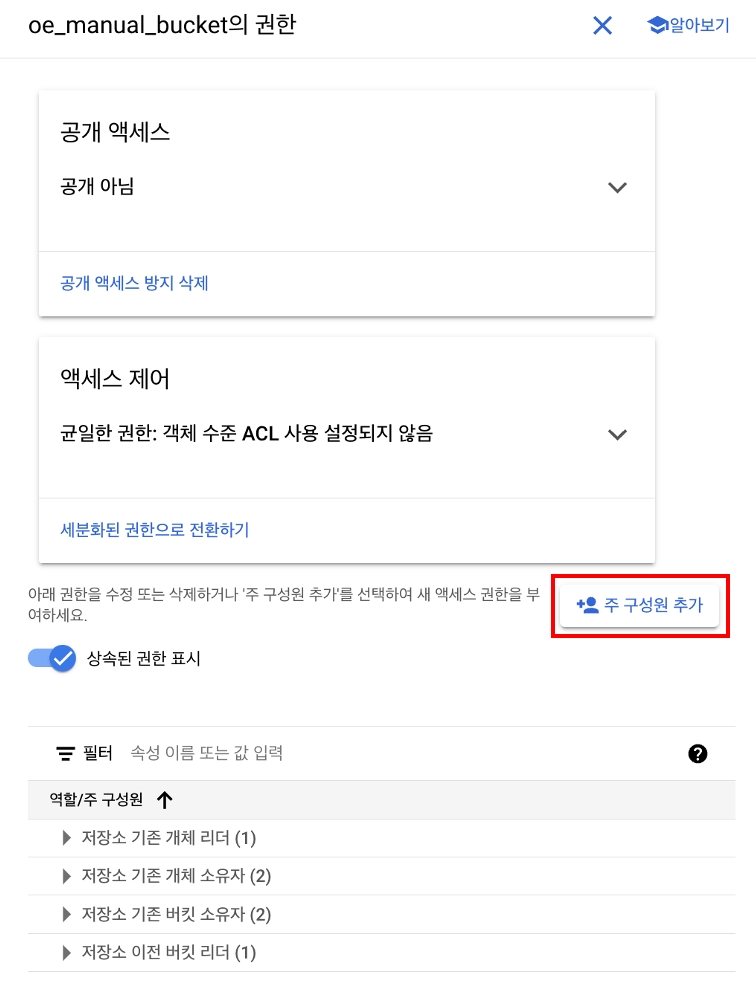The image size is (756, 982).
Task: Expand 저장소 기존 개체 리더 (1) row
Action: [68, 838]
